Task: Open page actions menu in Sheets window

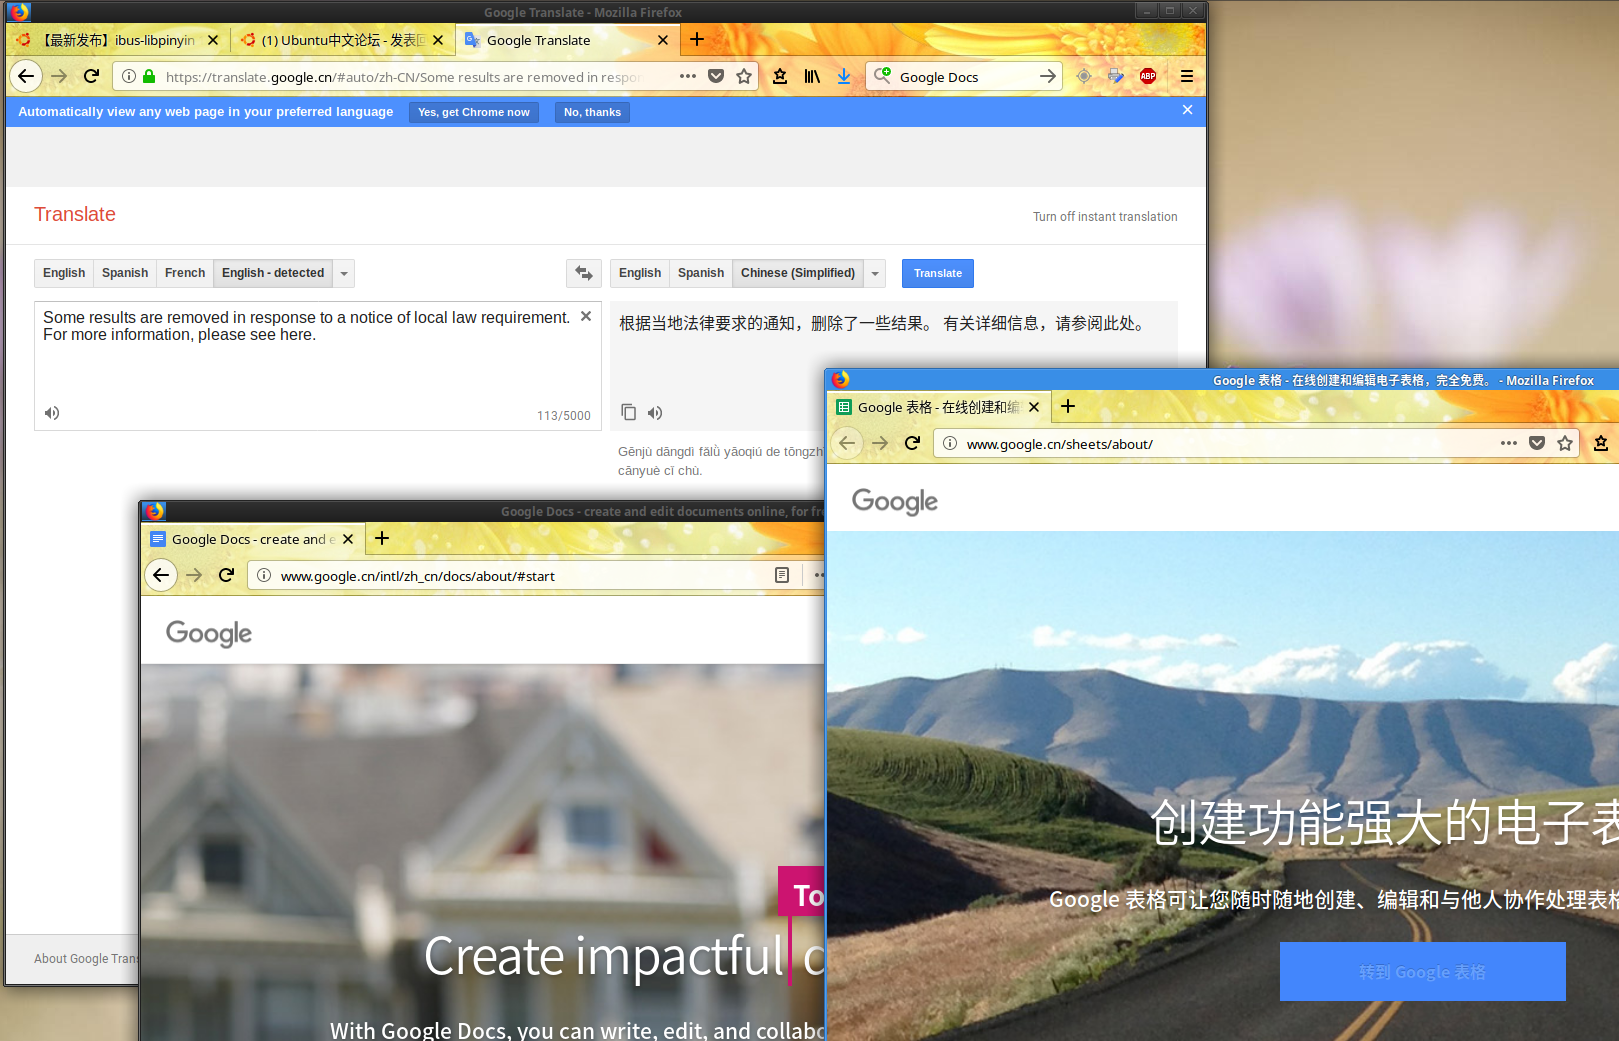Action: coord(1509,443)
